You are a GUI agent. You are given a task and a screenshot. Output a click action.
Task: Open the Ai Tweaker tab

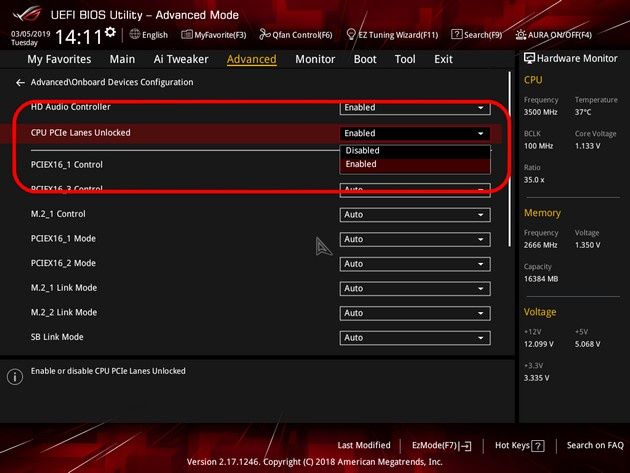point(181,59)
